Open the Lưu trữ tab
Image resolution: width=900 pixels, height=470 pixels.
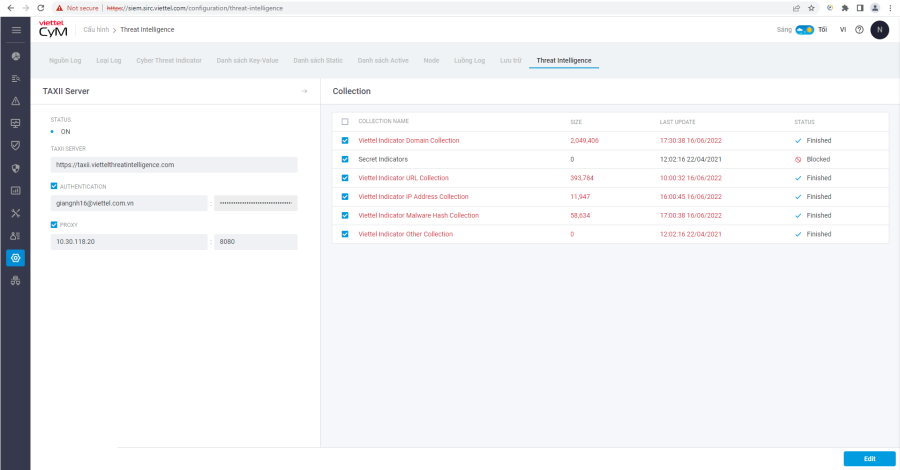pyautogui.click(x=510, y=60)
